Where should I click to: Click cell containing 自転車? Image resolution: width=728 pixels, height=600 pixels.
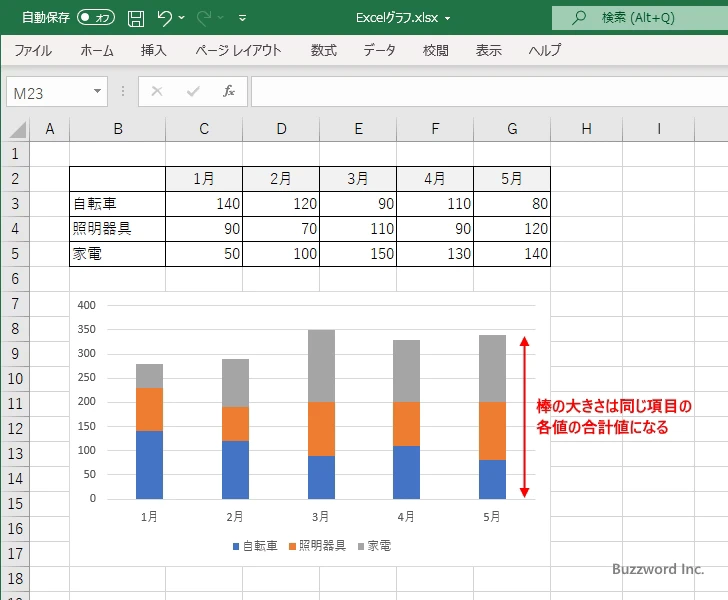(117, 204)
